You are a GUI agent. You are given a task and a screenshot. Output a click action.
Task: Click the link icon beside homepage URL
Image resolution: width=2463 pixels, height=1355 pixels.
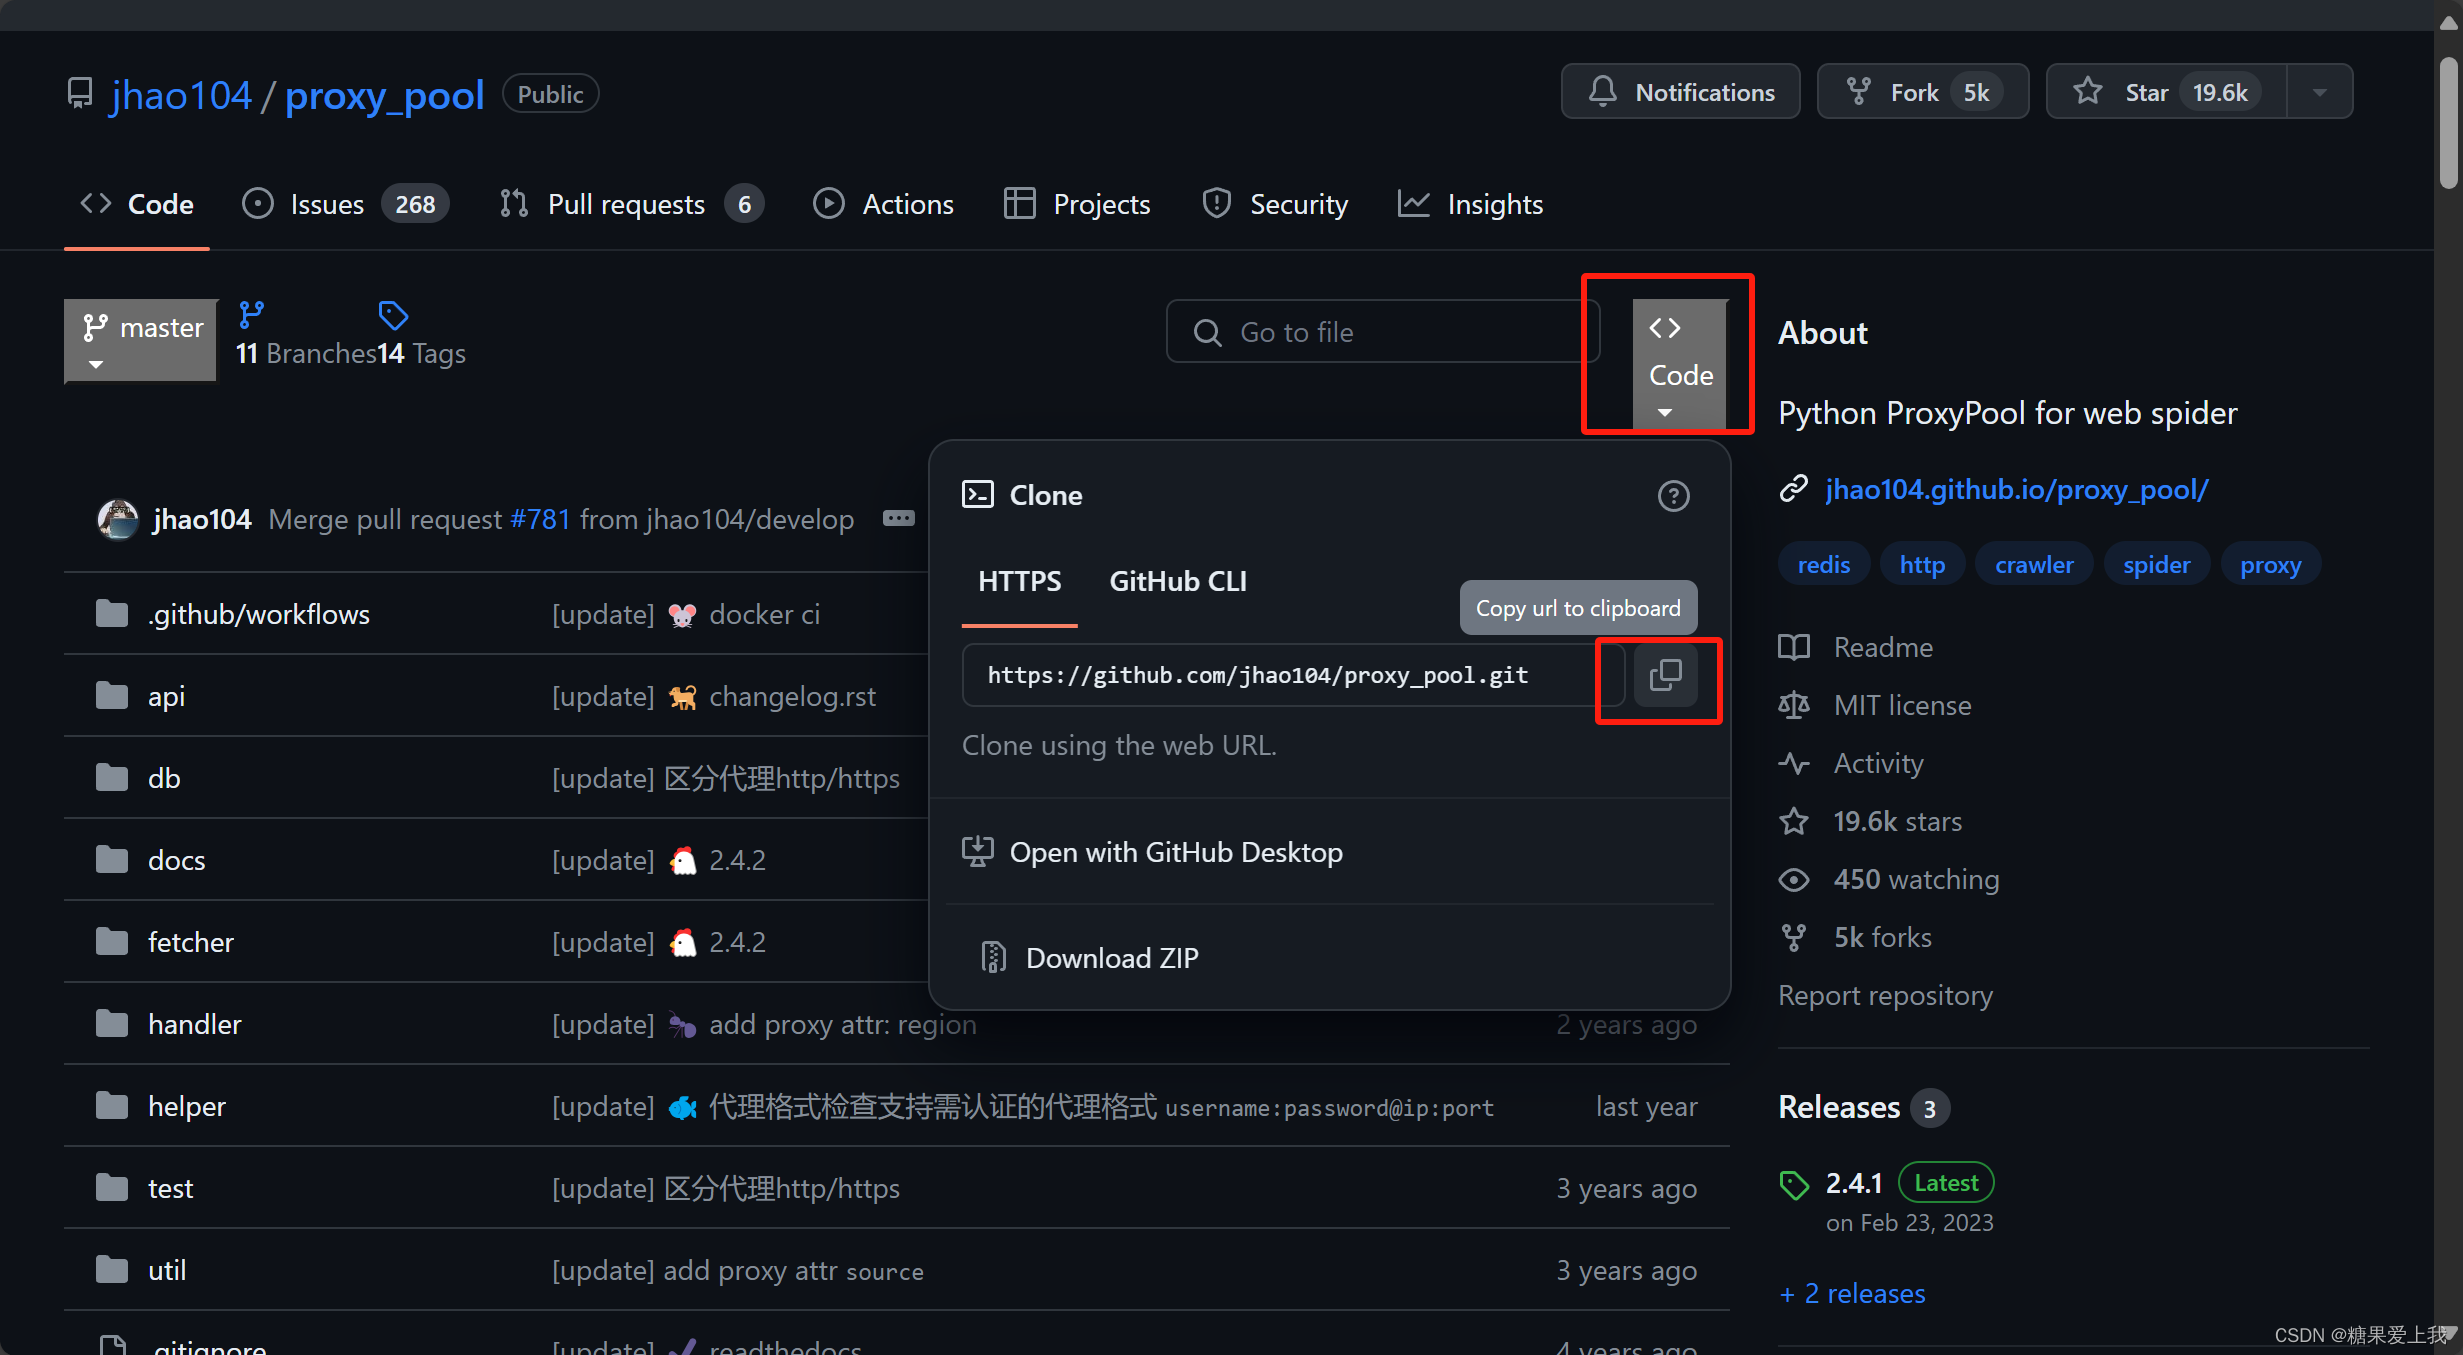coord(1794,489)
